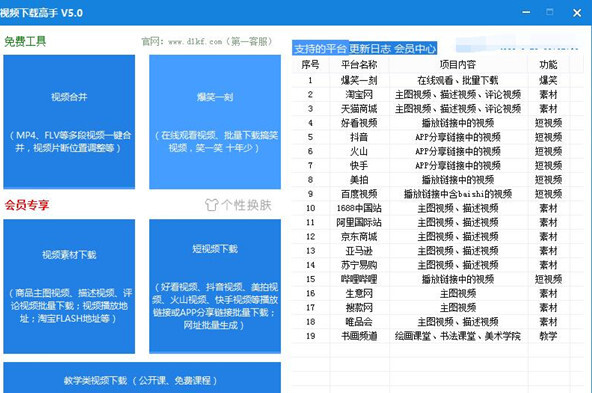Switch to the 支持的平台 tab
The width and height of the screenshot is (592, 393).
pyautogui.click(x=320, y=49)
